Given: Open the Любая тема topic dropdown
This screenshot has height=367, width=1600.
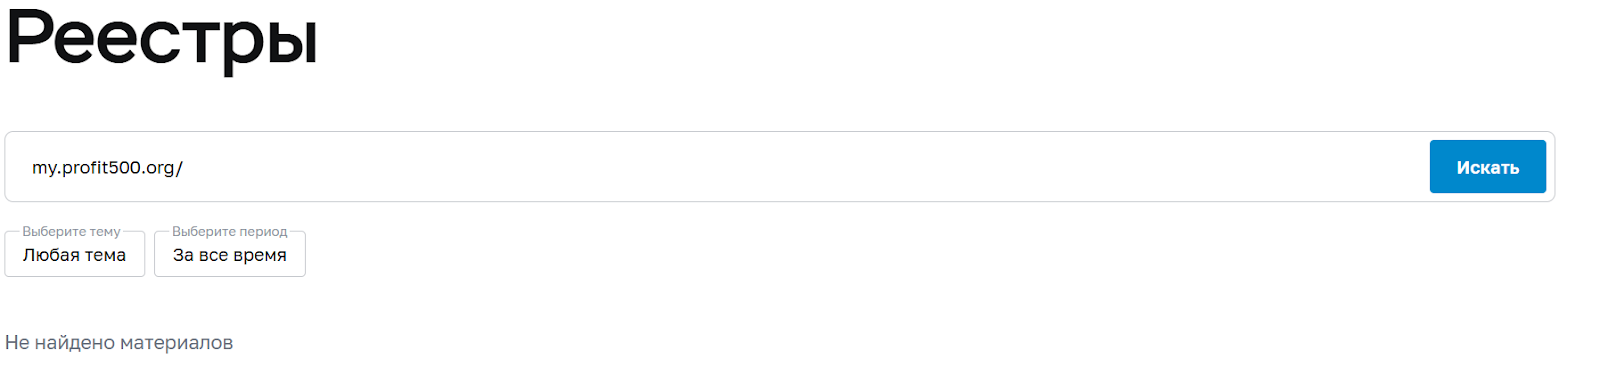Looking at the screenshot, I should click(75, 254).
